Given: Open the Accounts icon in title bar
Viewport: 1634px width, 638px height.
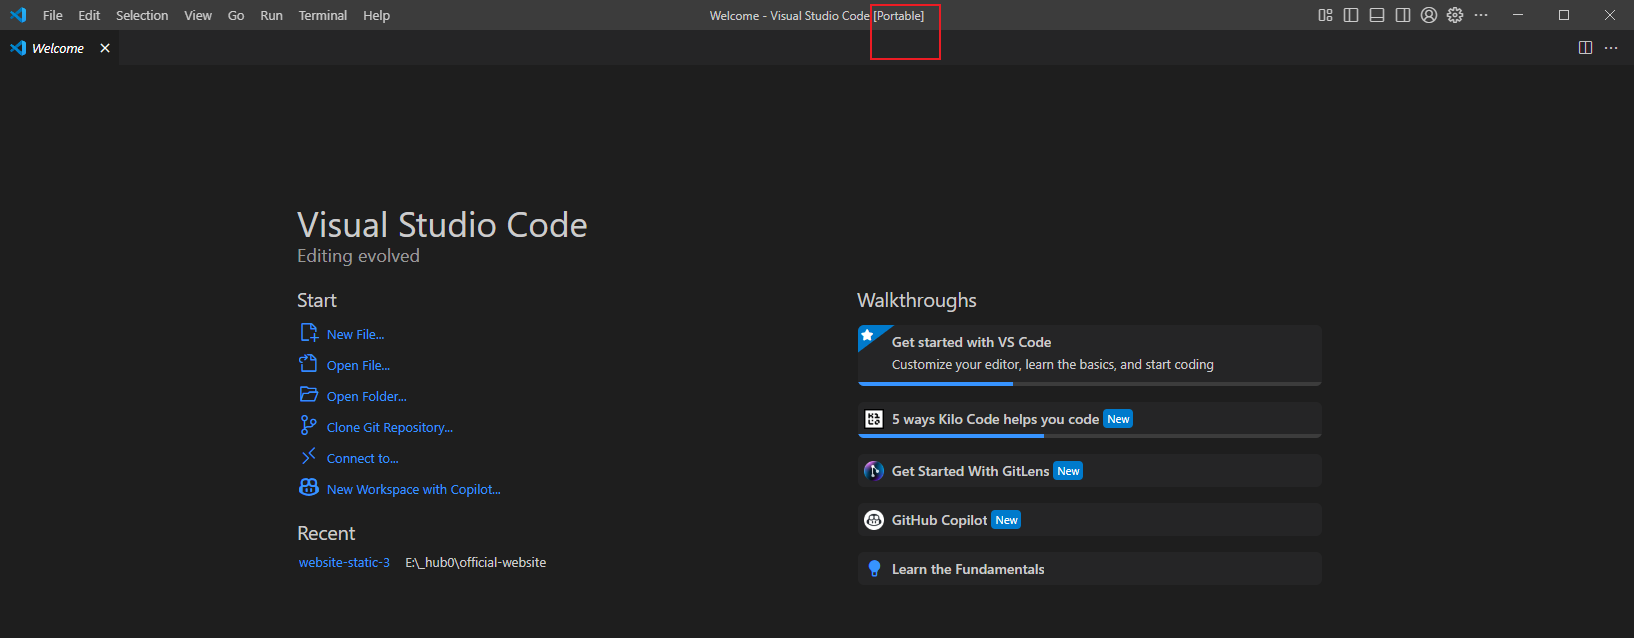Looking at the screenshot, I should pos(1429,15).
